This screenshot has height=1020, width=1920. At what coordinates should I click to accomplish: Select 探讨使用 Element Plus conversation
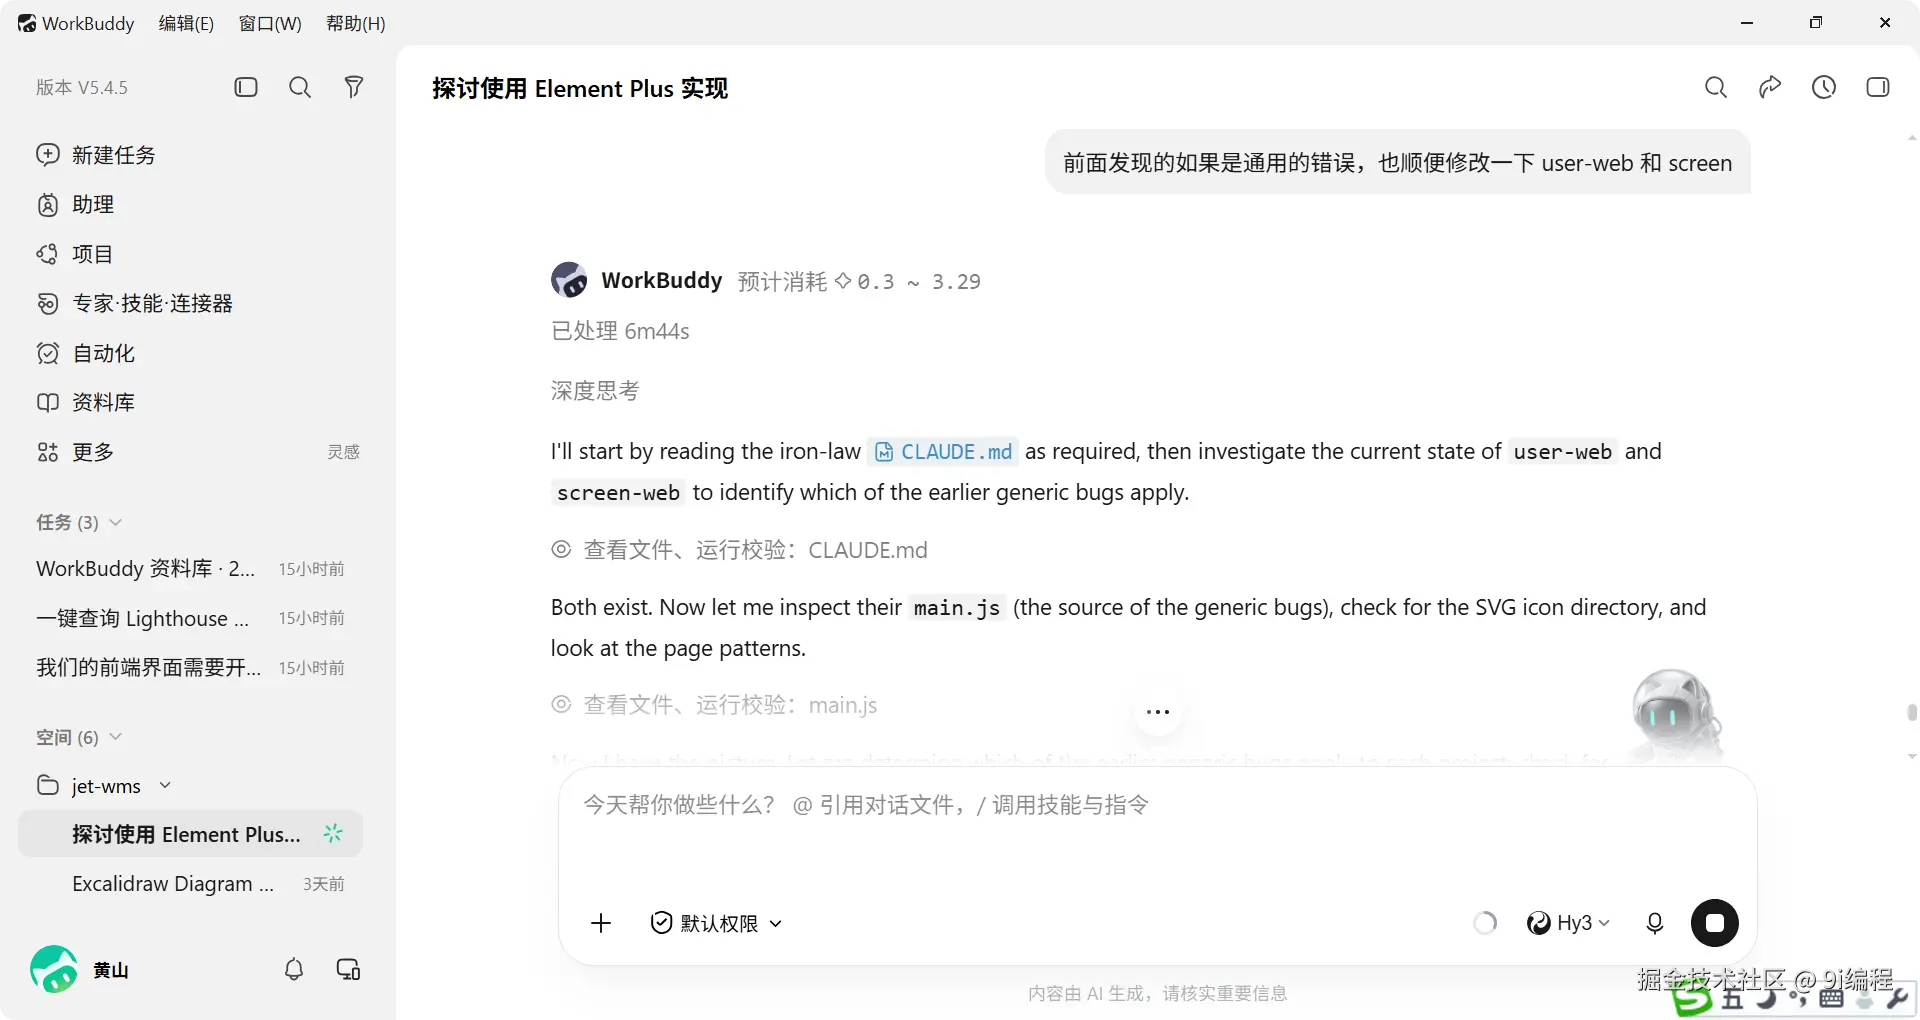(x=190, y=834)
